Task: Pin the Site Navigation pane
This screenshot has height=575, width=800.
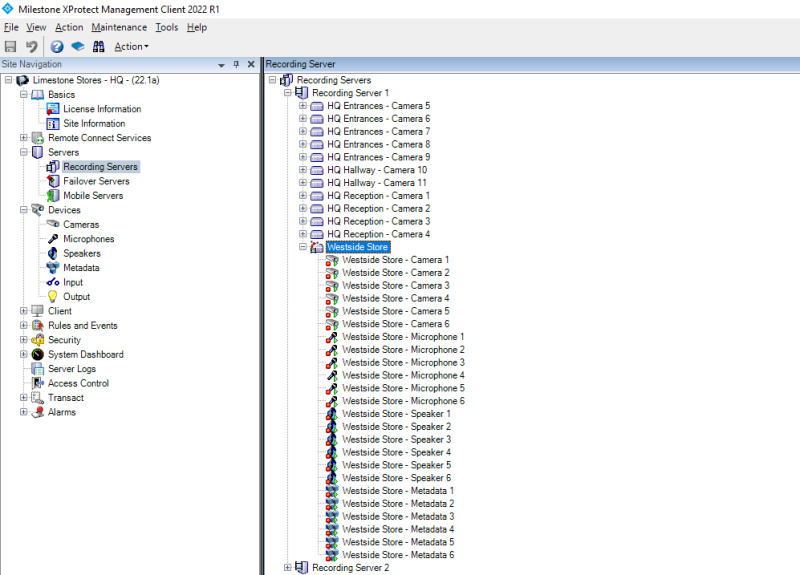Action: pyautogui.click(x=236, y=64)
